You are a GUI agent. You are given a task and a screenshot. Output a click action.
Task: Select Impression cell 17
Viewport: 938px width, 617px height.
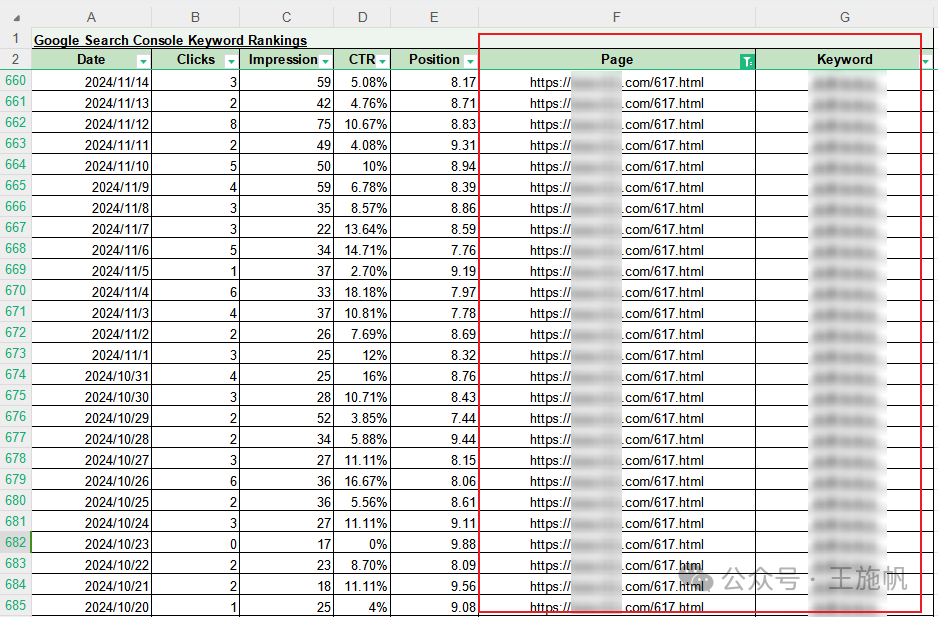287,544
